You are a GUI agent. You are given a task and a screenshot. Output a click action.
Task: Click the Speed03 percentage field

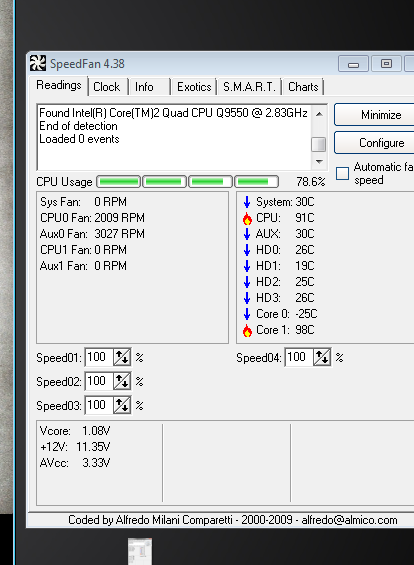click(99, 406)
